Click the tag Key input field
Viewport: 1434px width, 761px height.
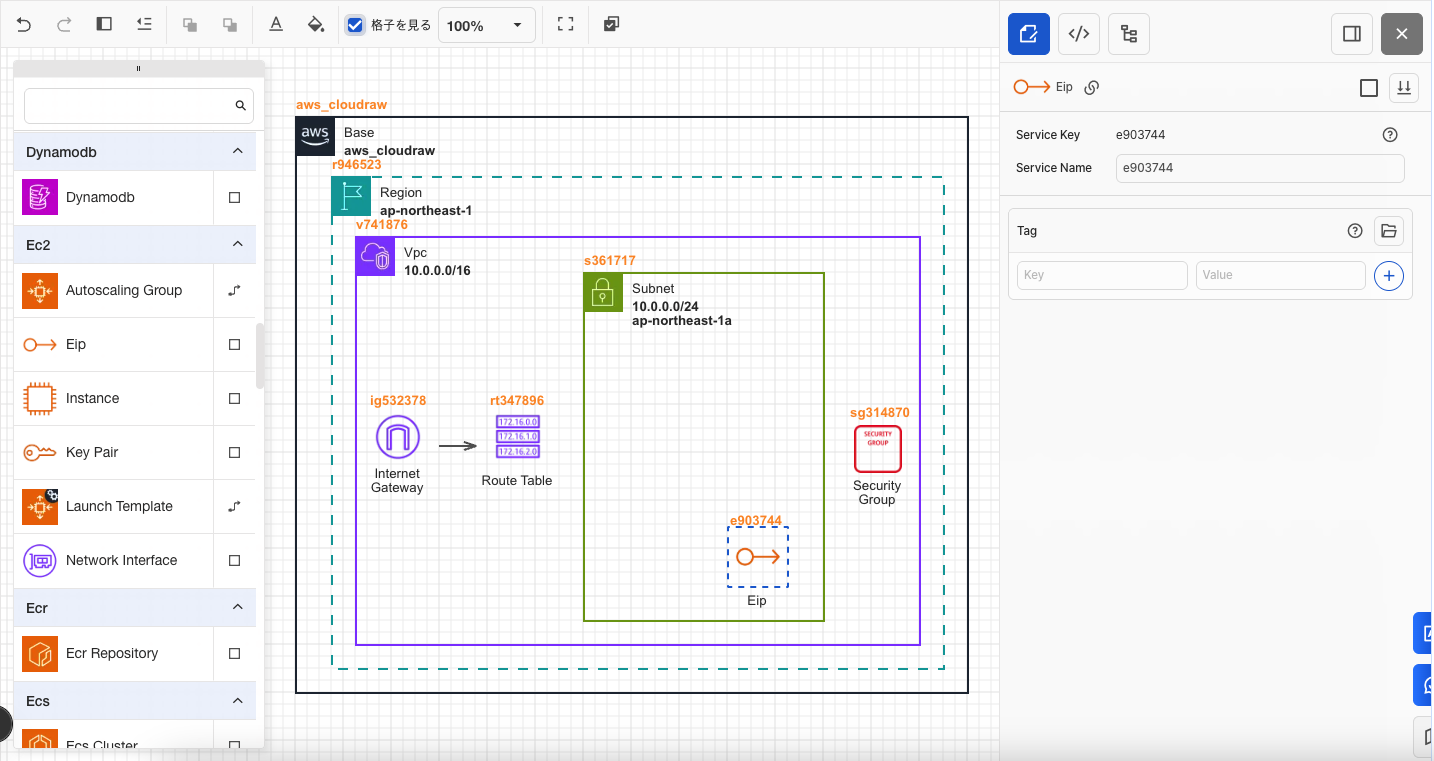pyautogui.click(x=1102, y=275)
